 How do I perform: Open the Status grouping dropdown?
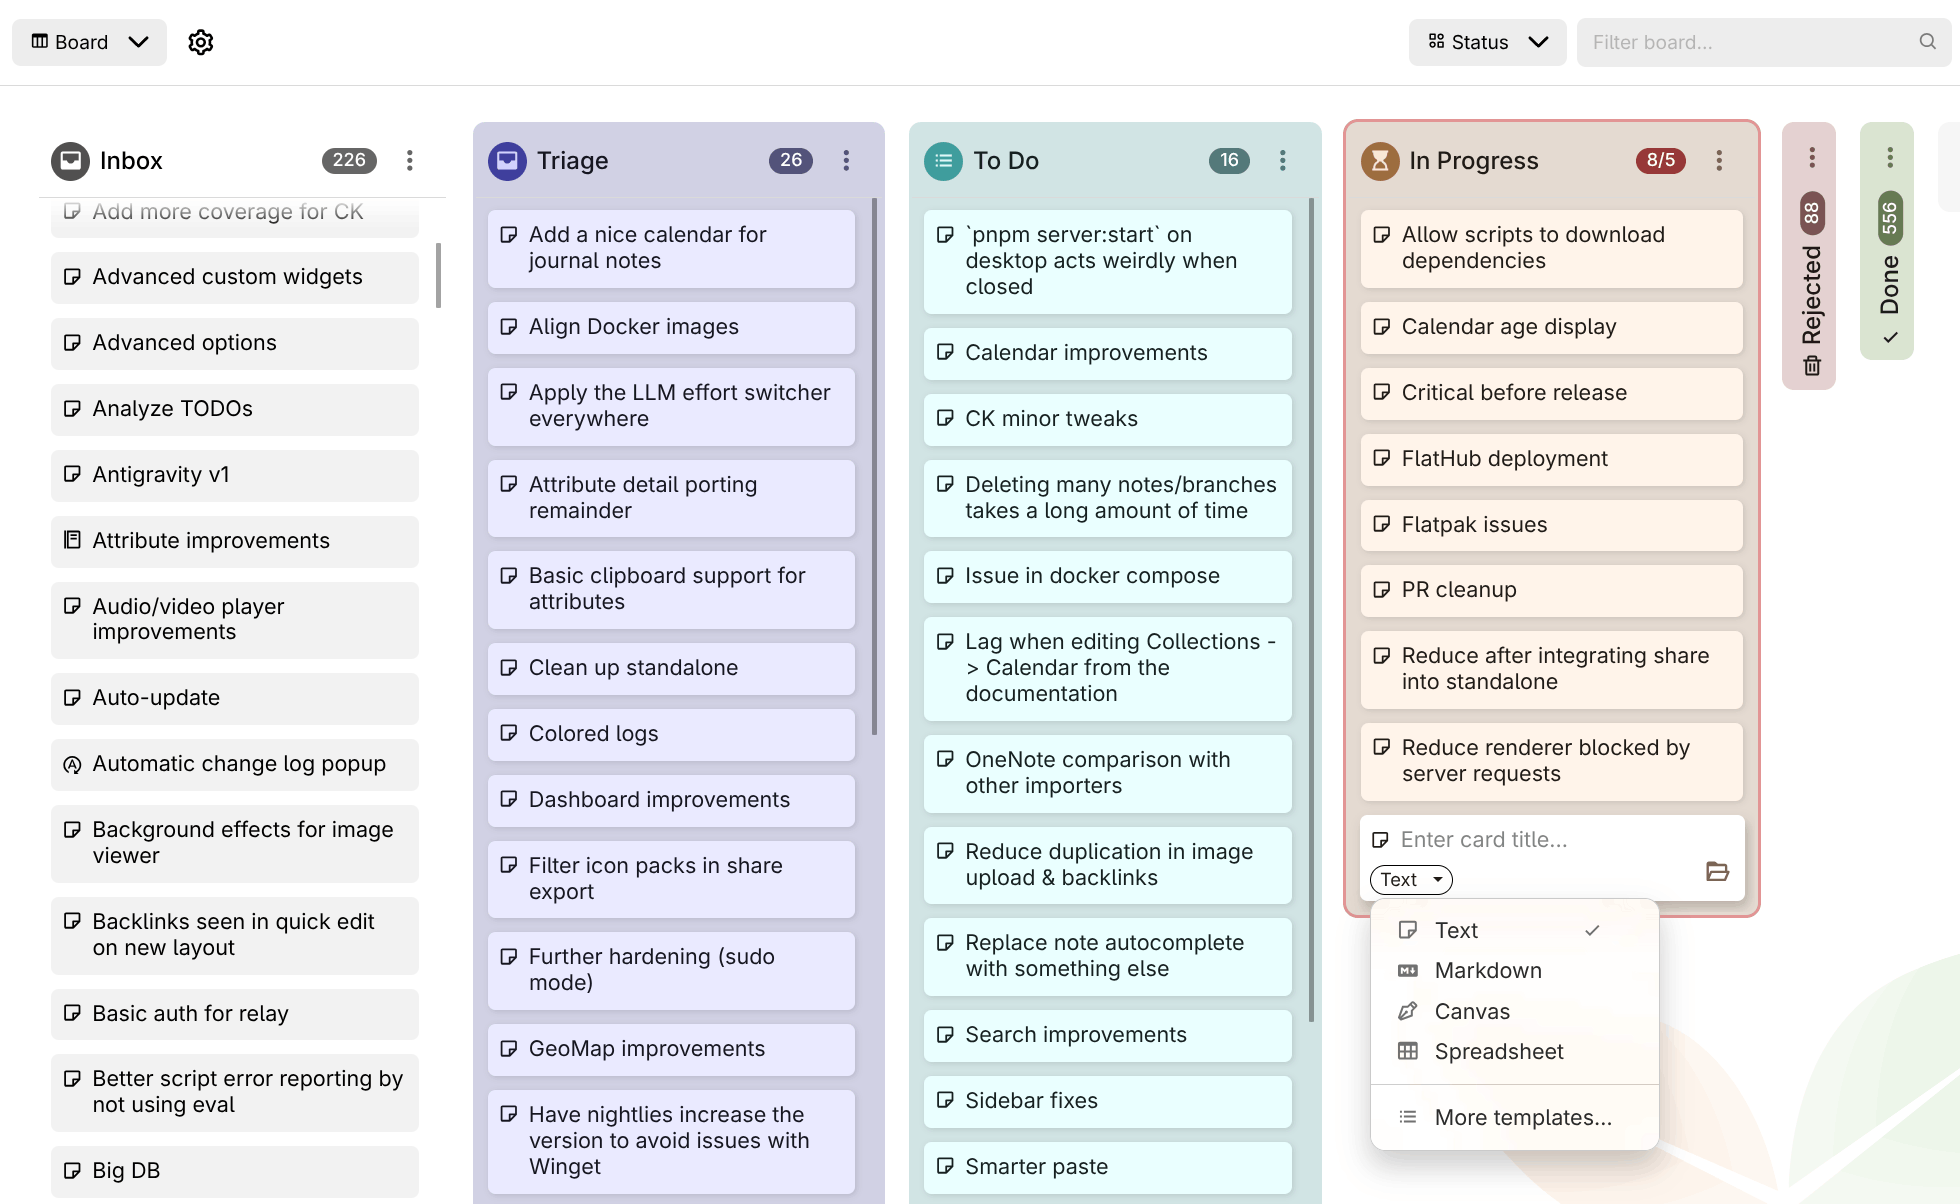tap(1487, 42)
